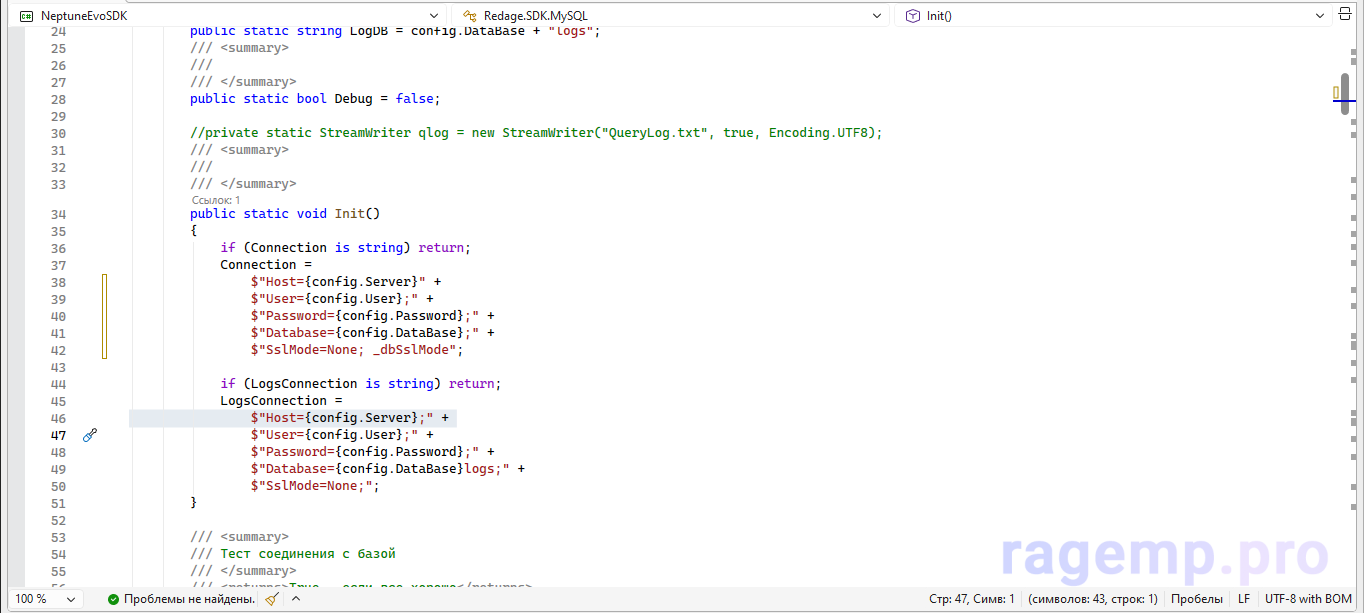Toggle the LF line ending setting

[1243, 599]
